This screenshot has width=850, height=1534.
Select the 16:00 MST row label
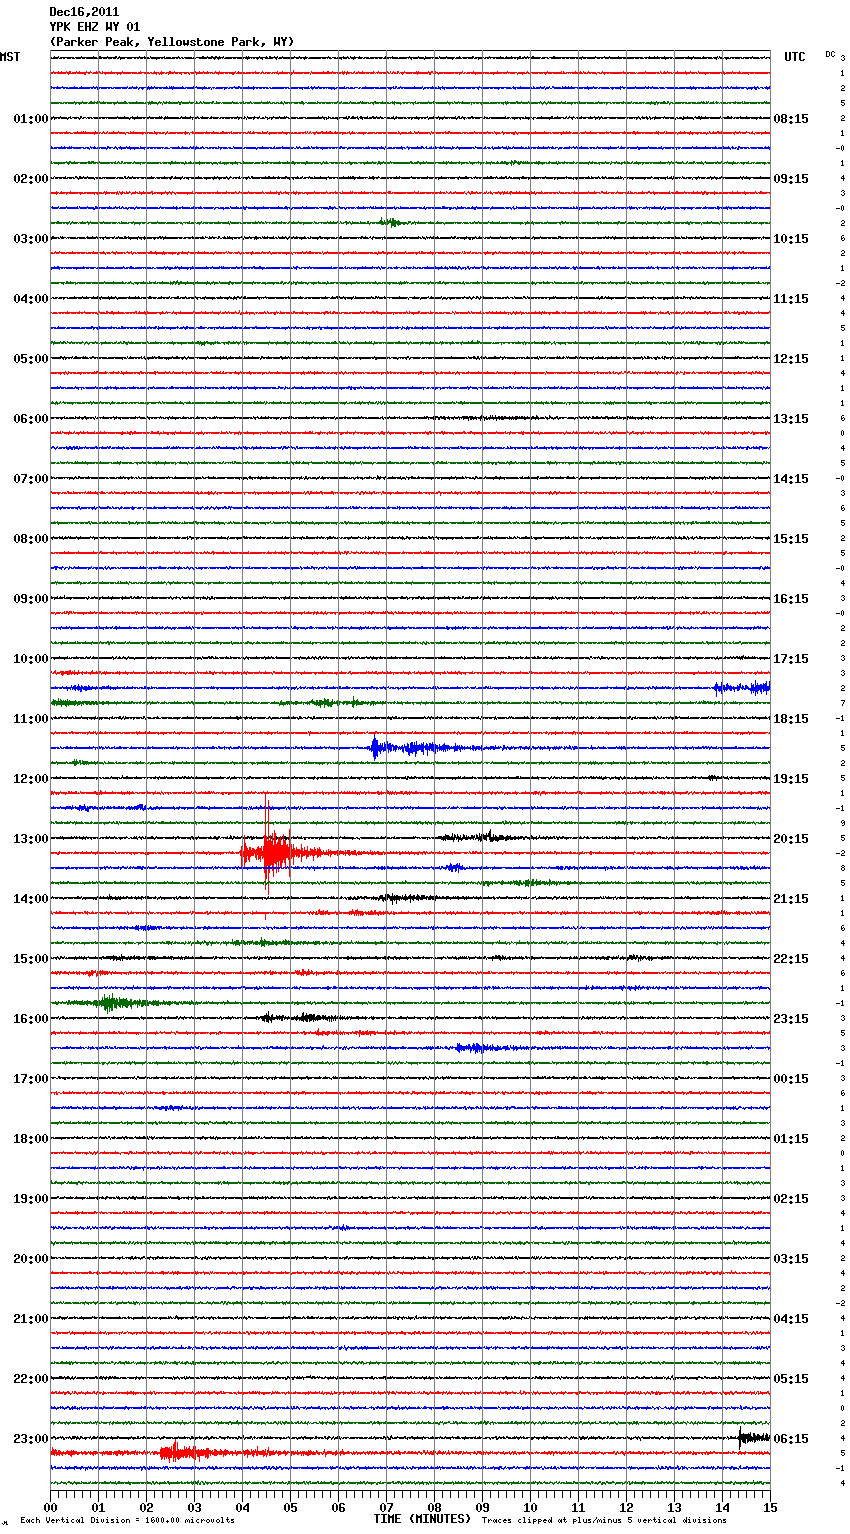[31, 1019]
